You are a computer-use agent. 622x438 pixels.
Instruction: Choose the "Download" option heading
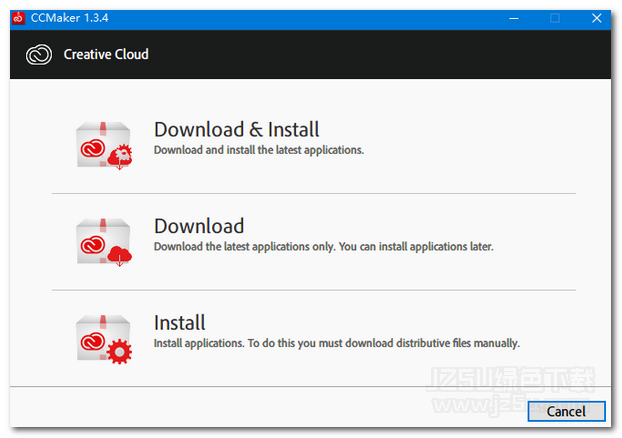coord(199,226)
